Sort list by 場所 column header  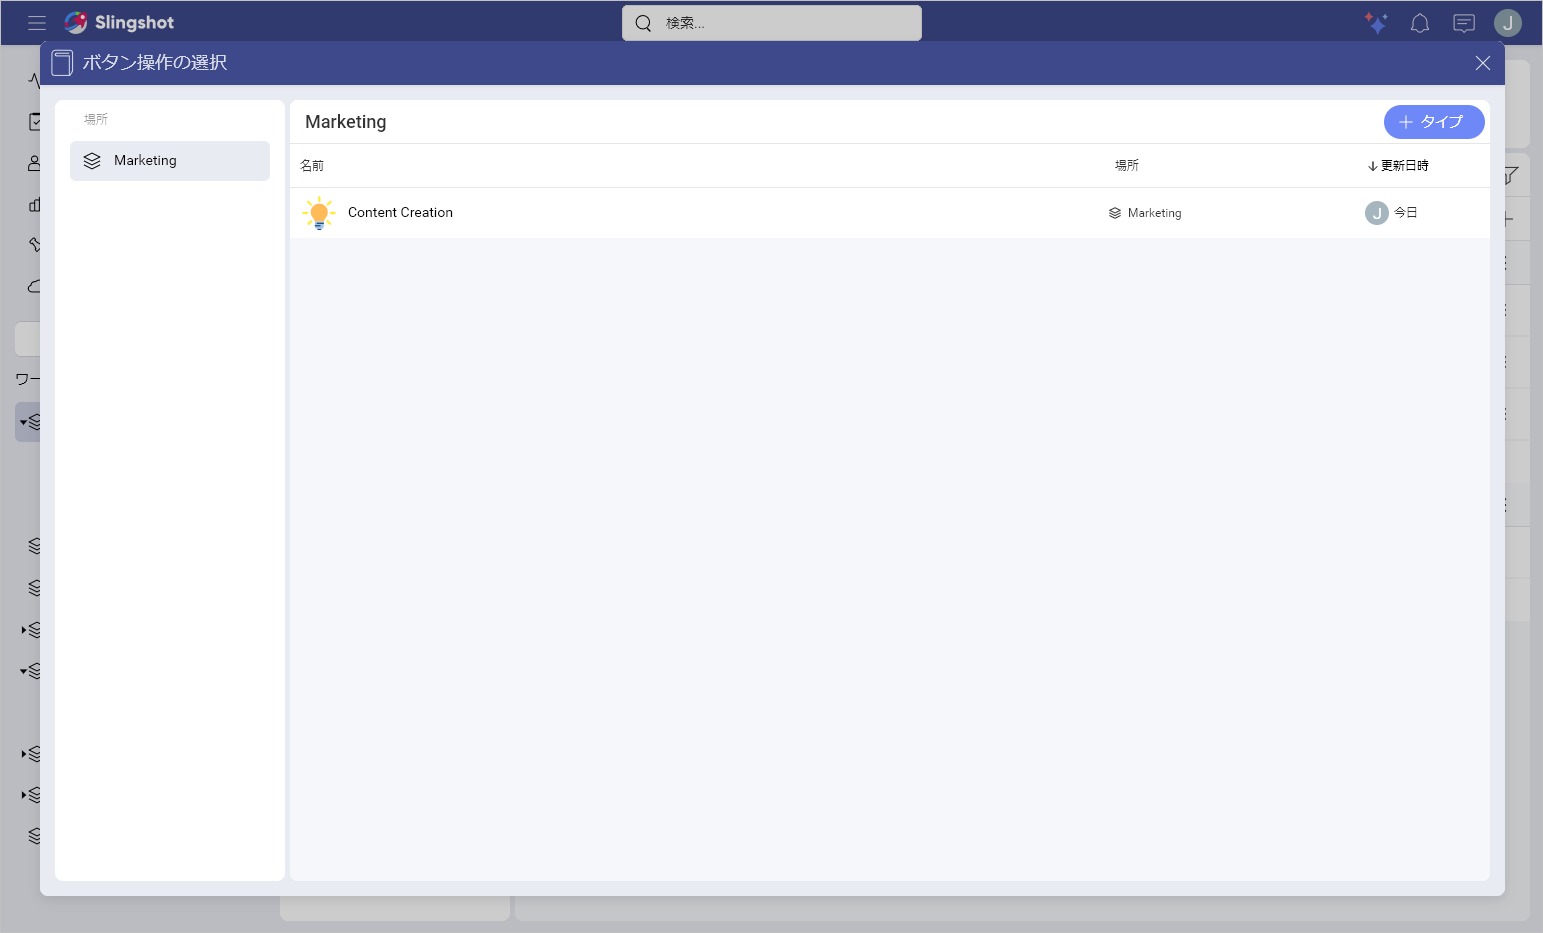coord(1127,166)
